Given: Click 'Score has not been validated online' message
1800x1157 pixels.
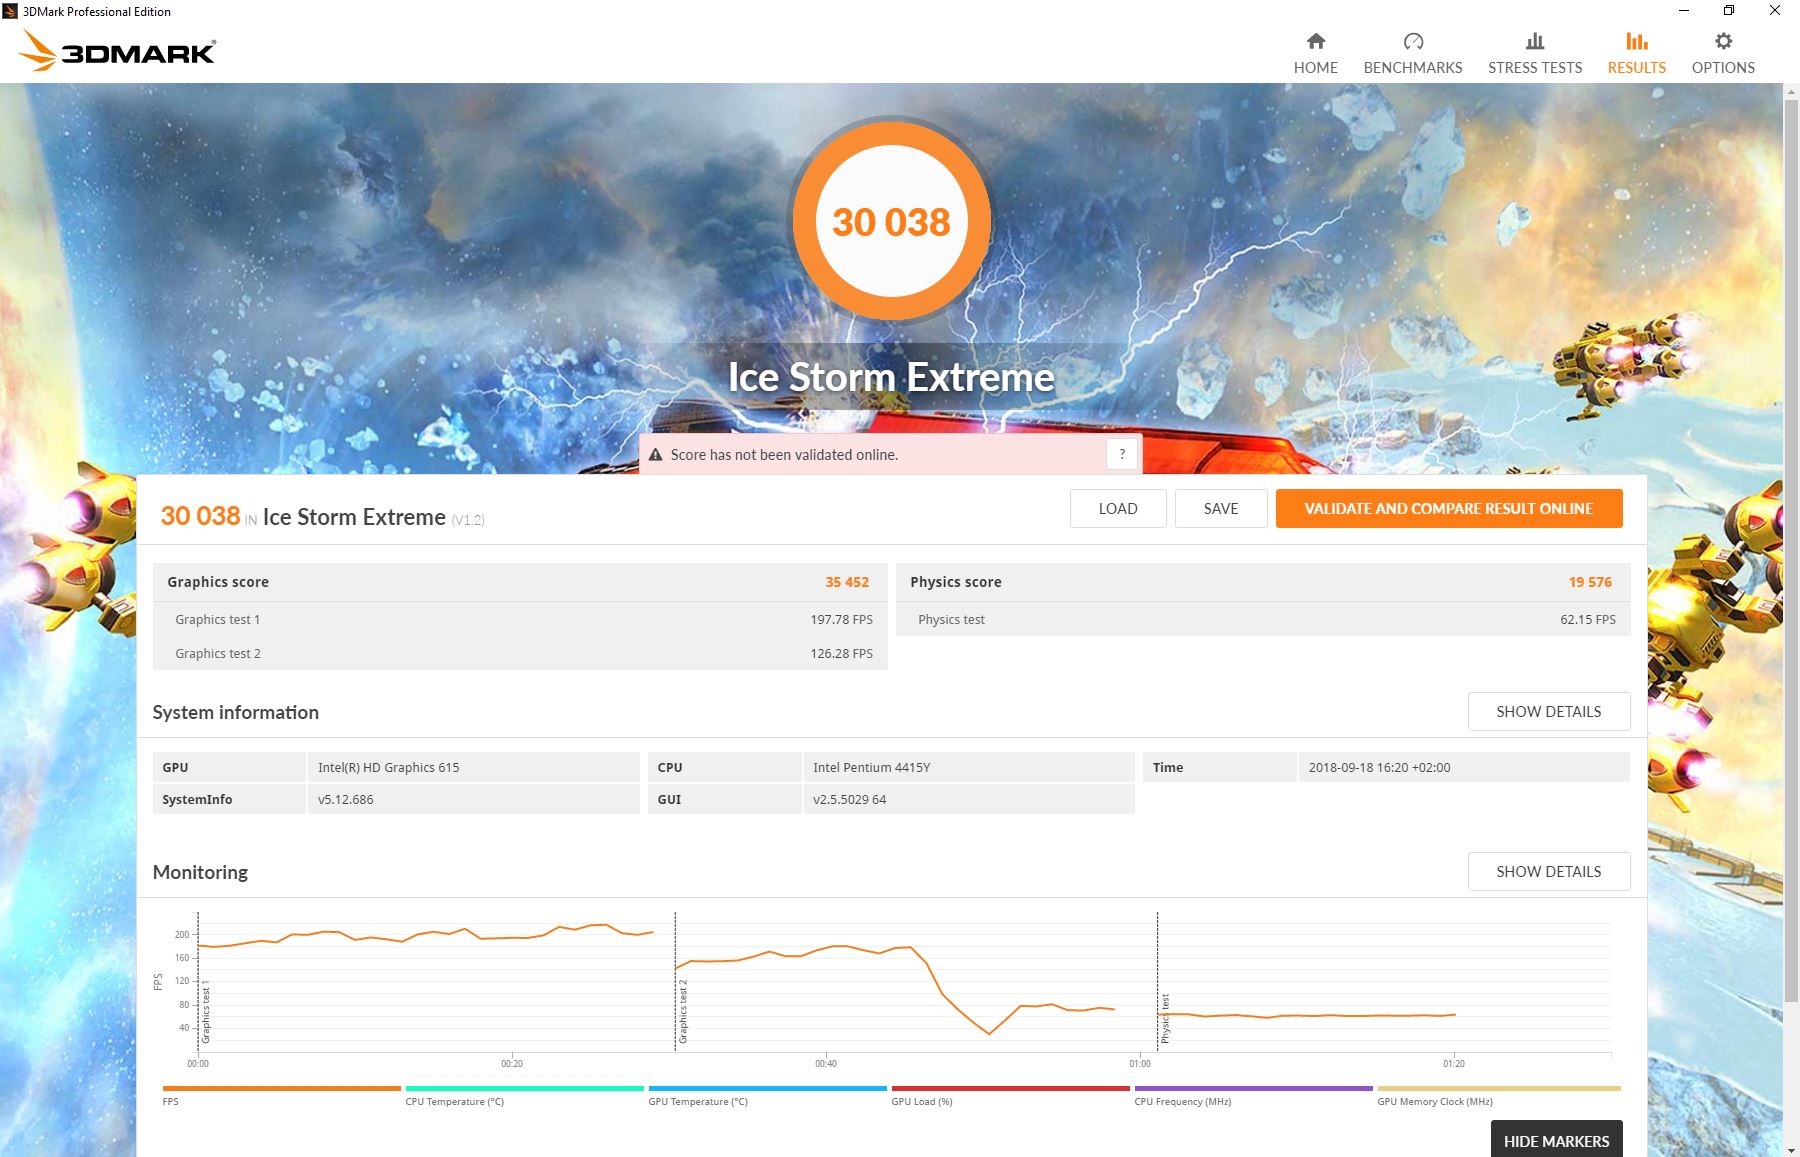Looking at the screenshot, I should [x=784, y=455].
